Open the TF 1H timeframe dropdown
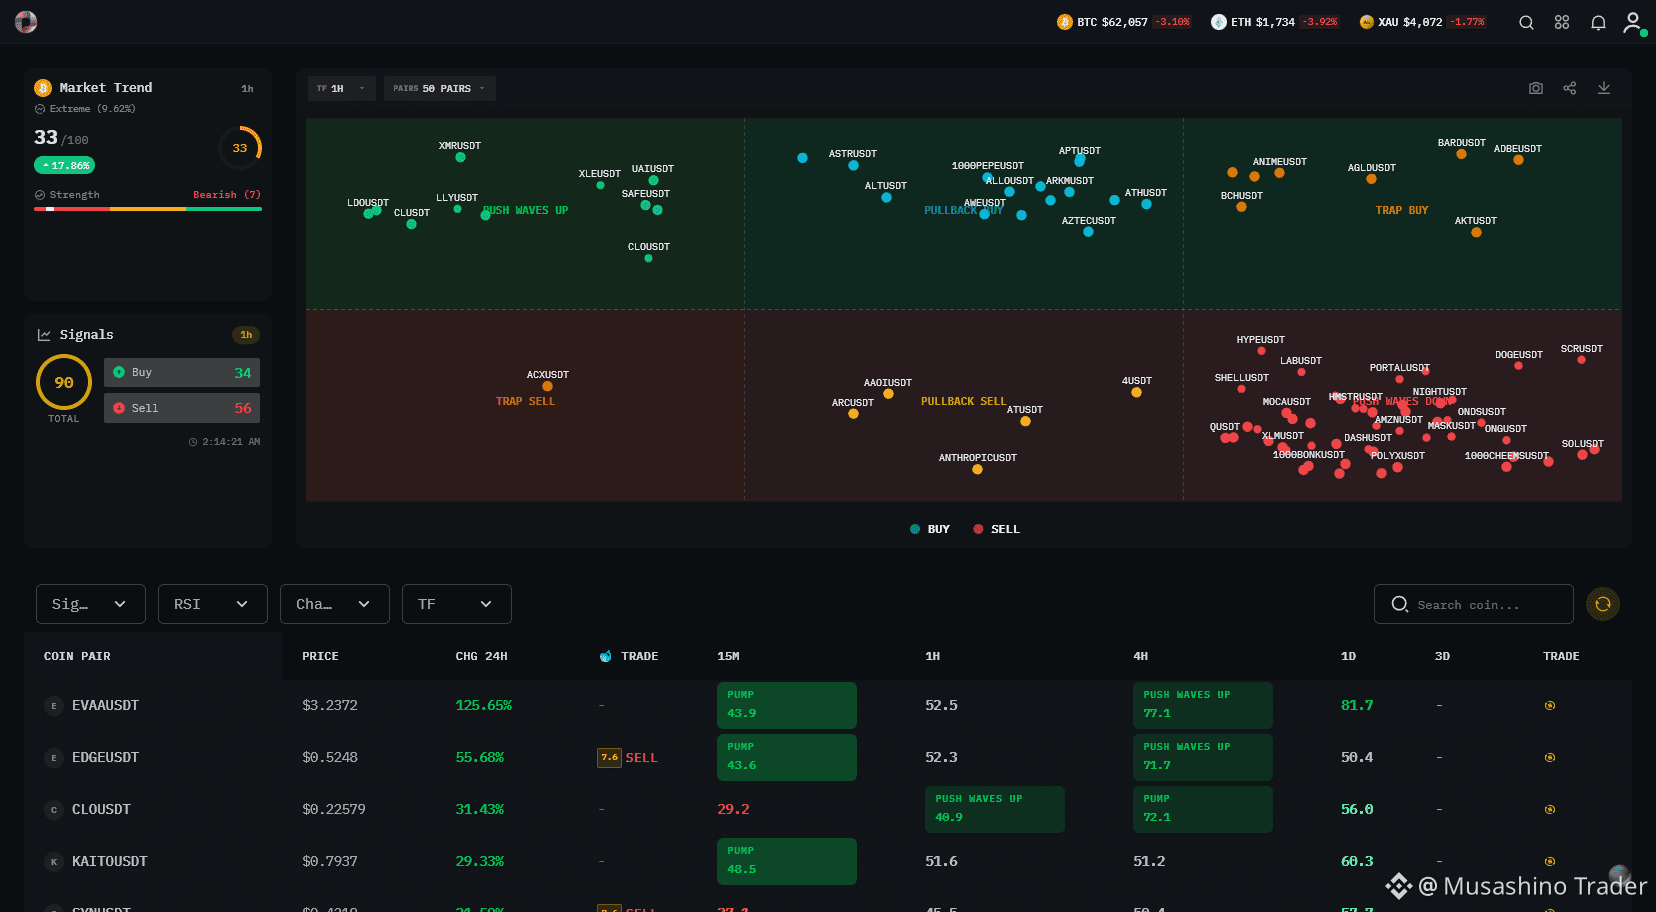This screenshot has width=1656, height=912. (x=342, y=88)
